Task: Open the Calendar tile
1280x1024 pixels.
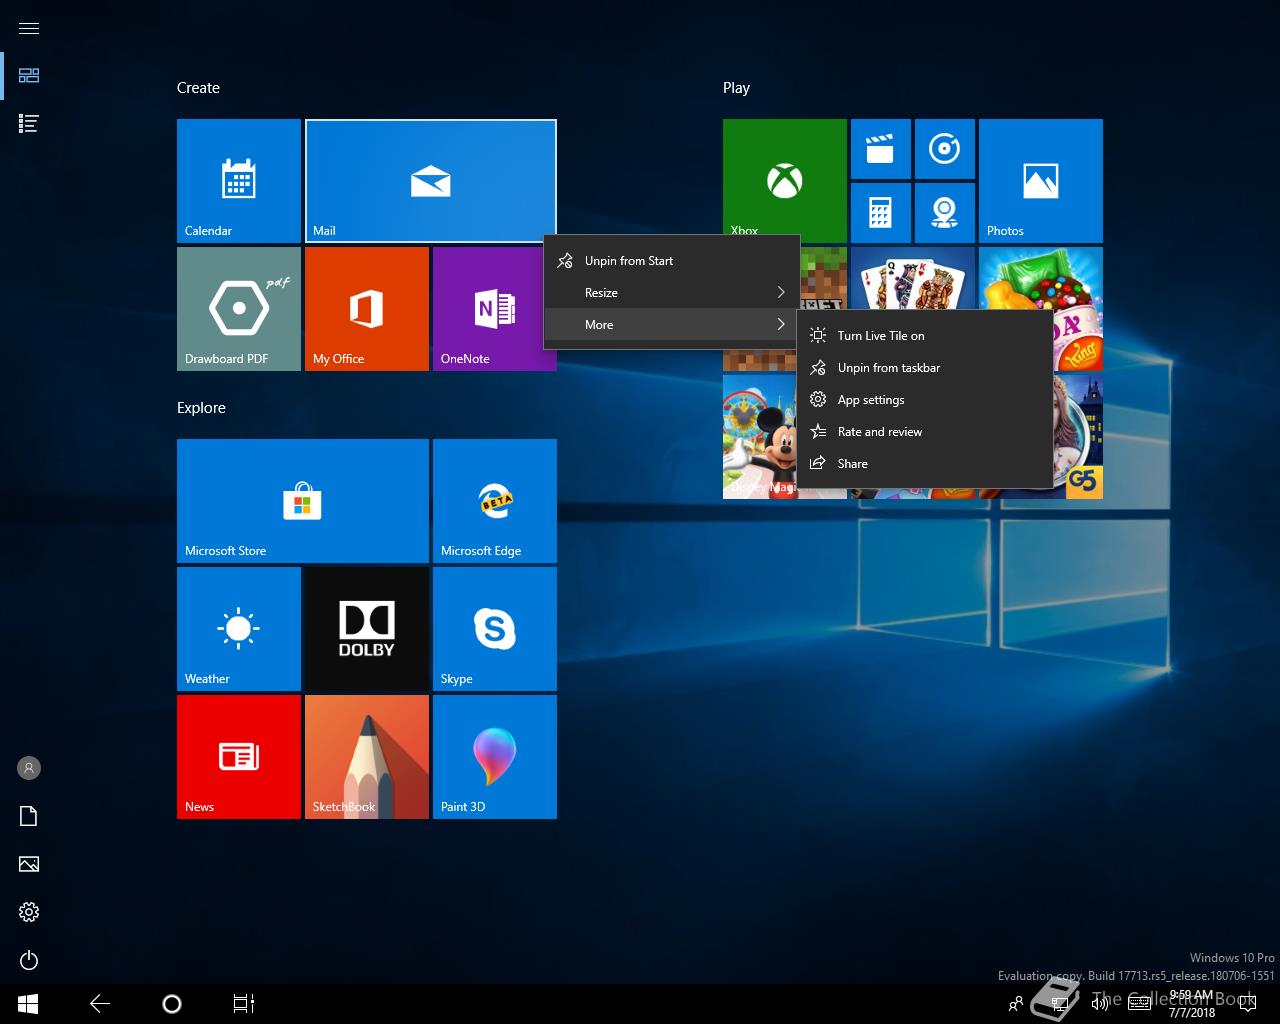Action: click(x=239, y=181)
